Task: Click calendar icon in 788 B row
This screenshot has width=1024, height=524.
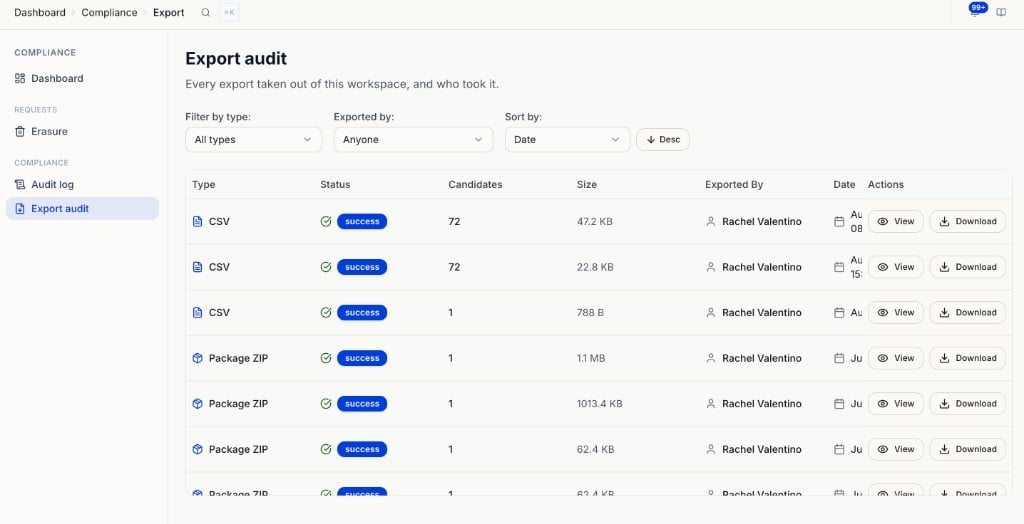Action: pyautogui.click(x=839, y=313)
